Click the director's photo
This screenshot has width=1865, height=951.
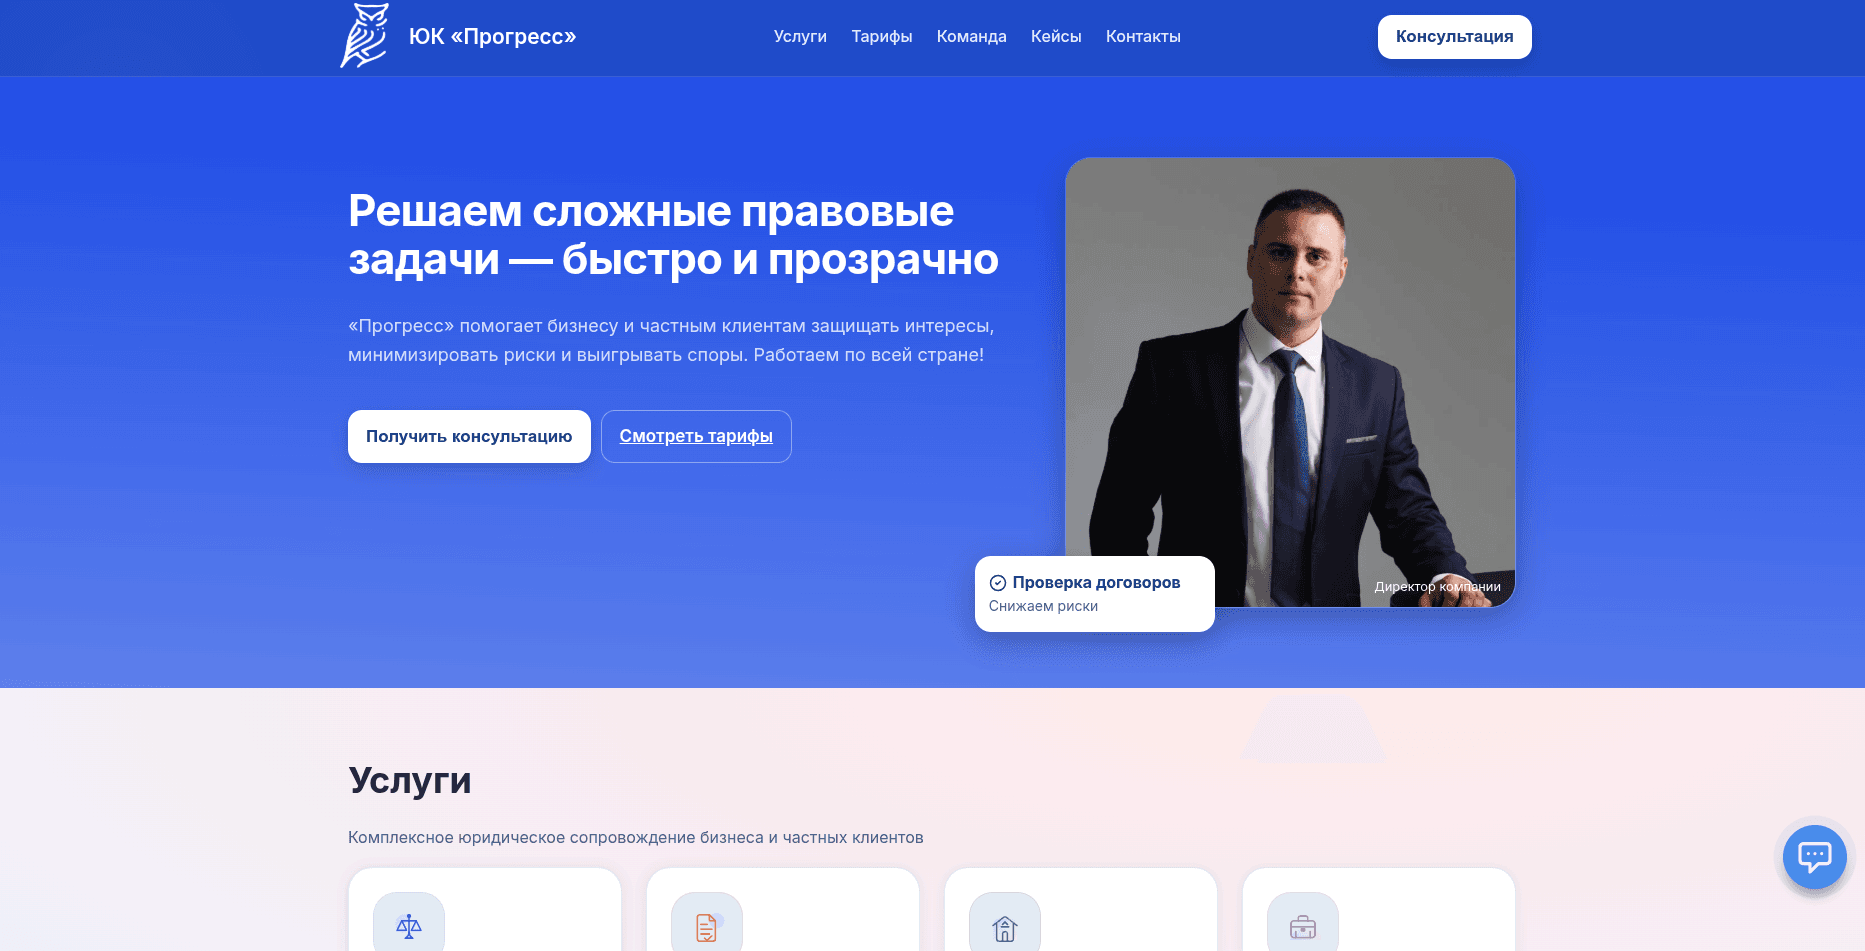pyautogui.click(x=1290, y=382)
